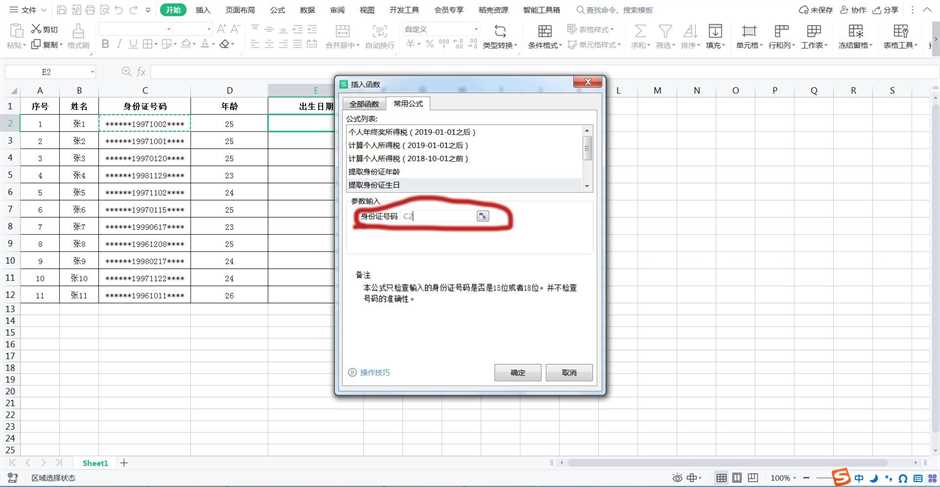
Task: Switch to the 全部函数 tab
Action: pyautogui.click(x=364, y=104)
